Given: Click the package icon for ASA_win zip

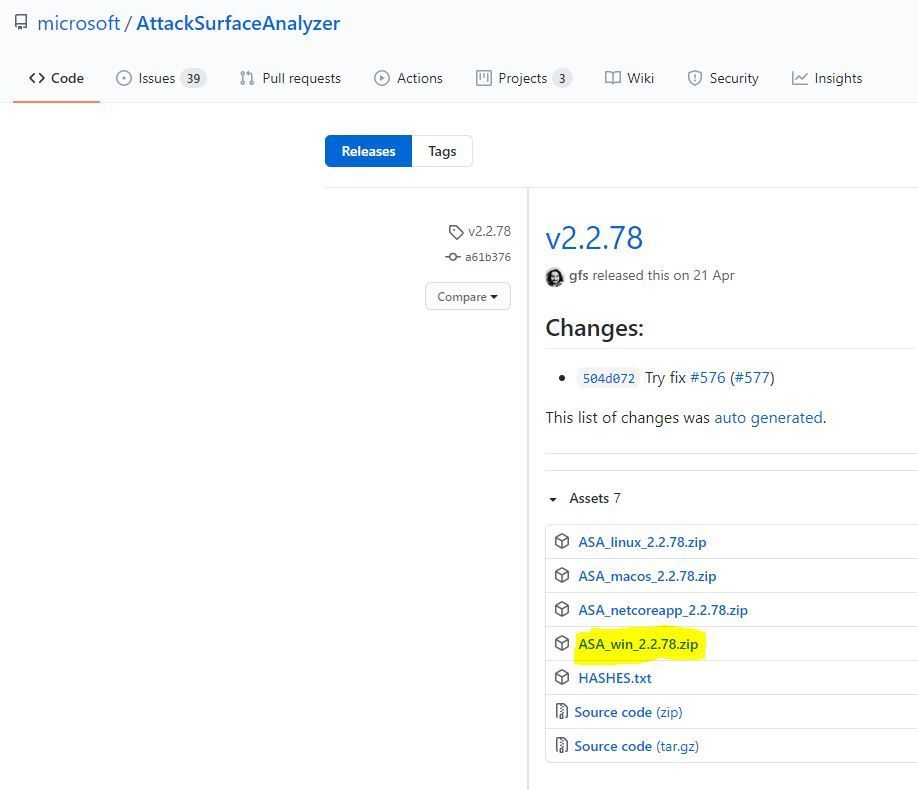Looking at the screenshot, I should click(562, 643).
